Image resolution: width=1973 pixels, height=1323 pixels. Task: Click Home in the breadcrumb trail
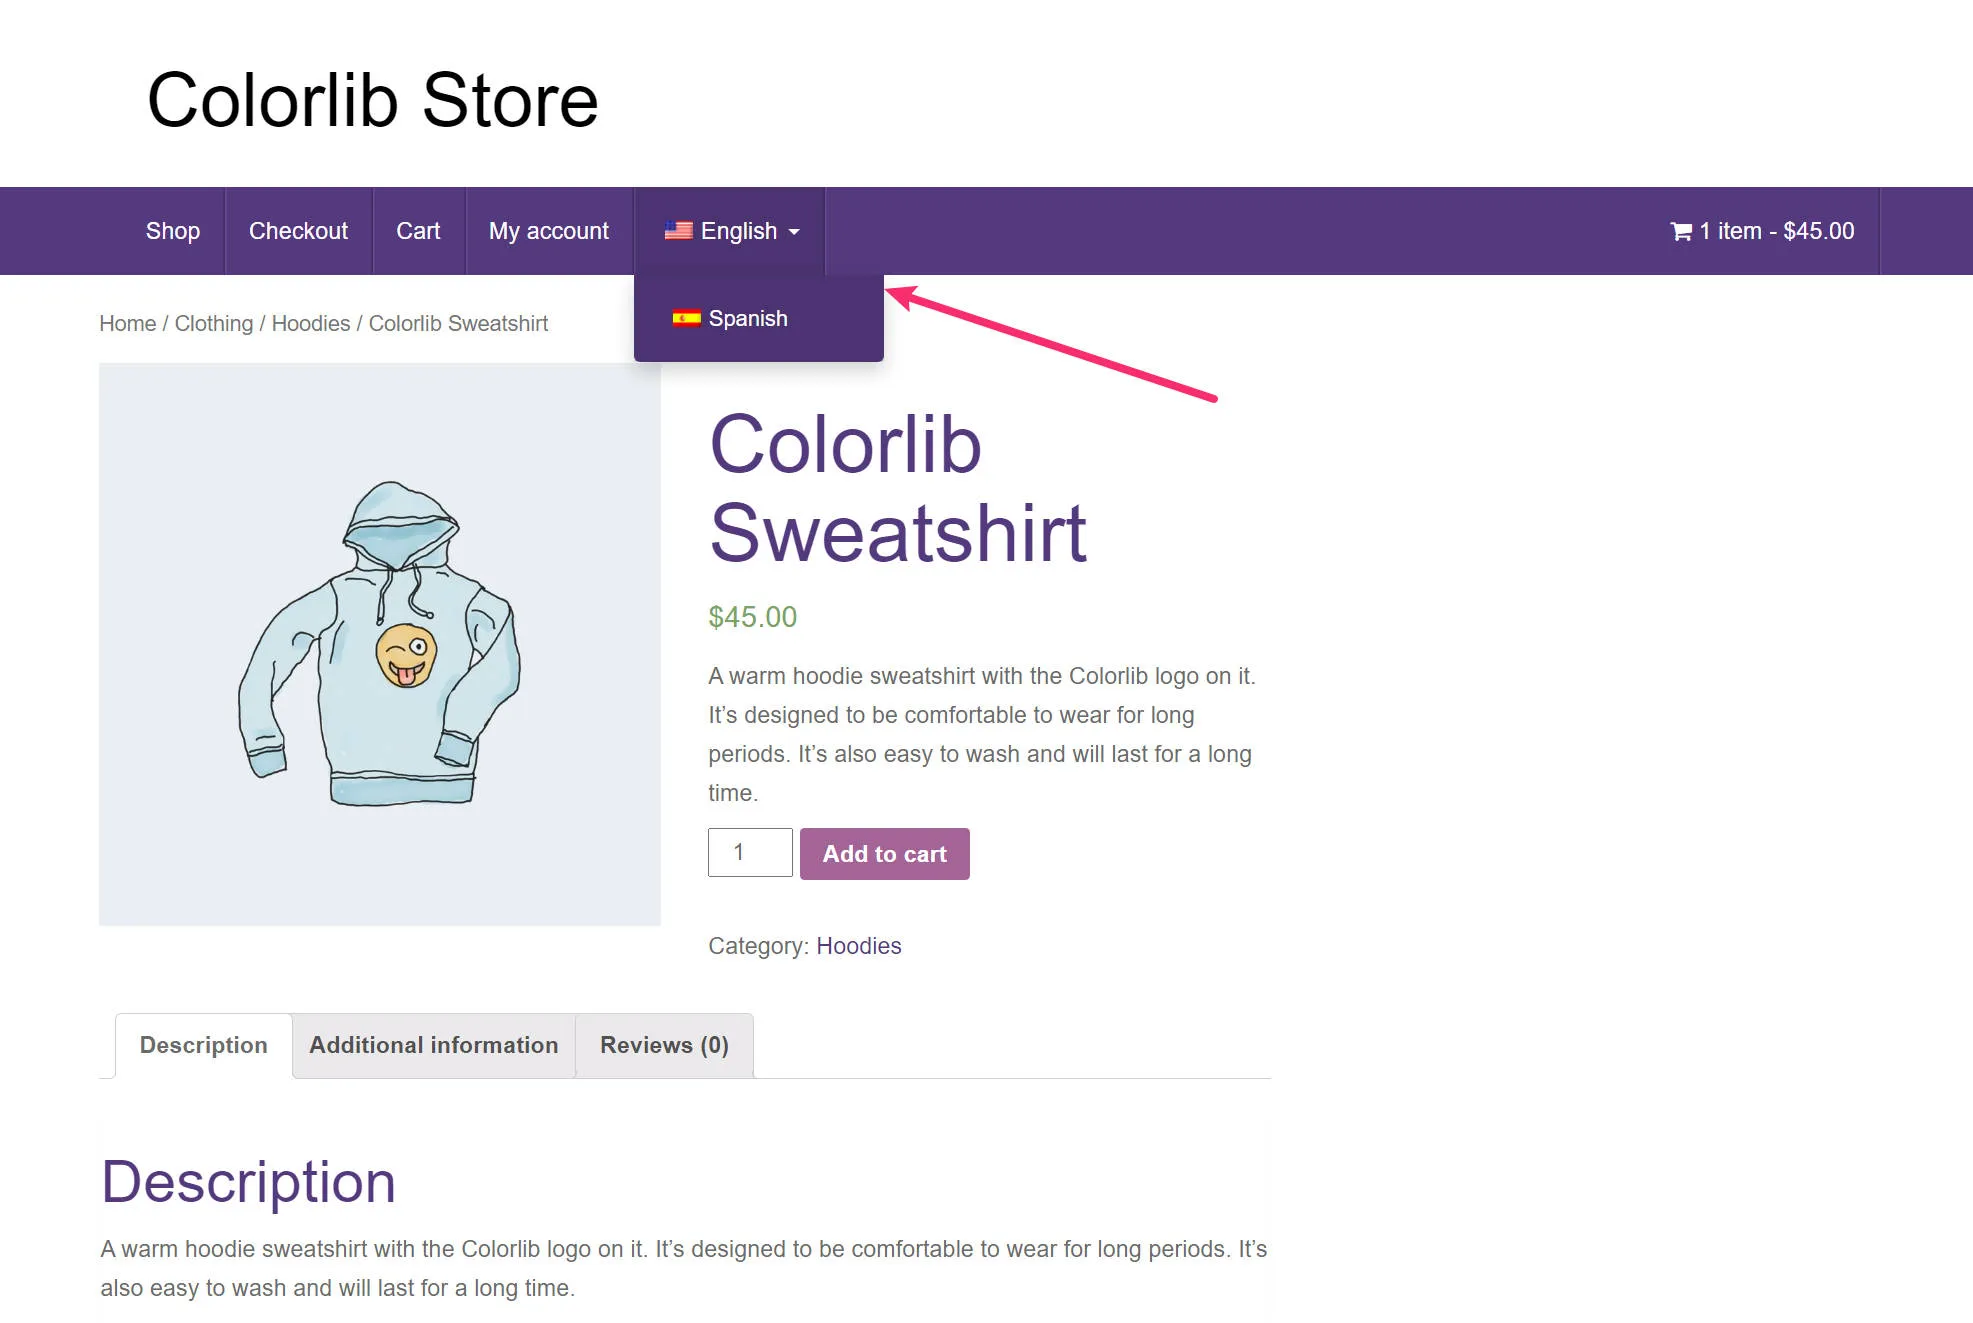pyautogui.click(x=128, y=324)
